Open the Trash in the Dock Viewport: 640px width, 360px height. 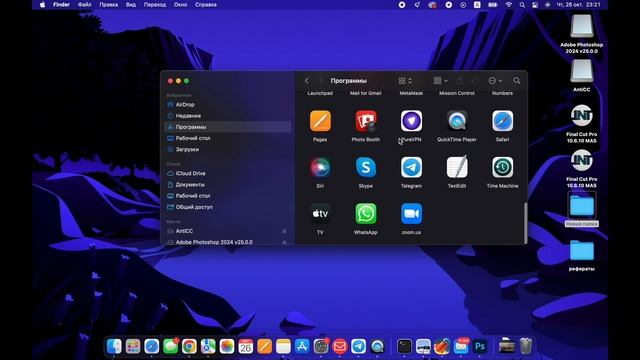(x=526, y=347)
